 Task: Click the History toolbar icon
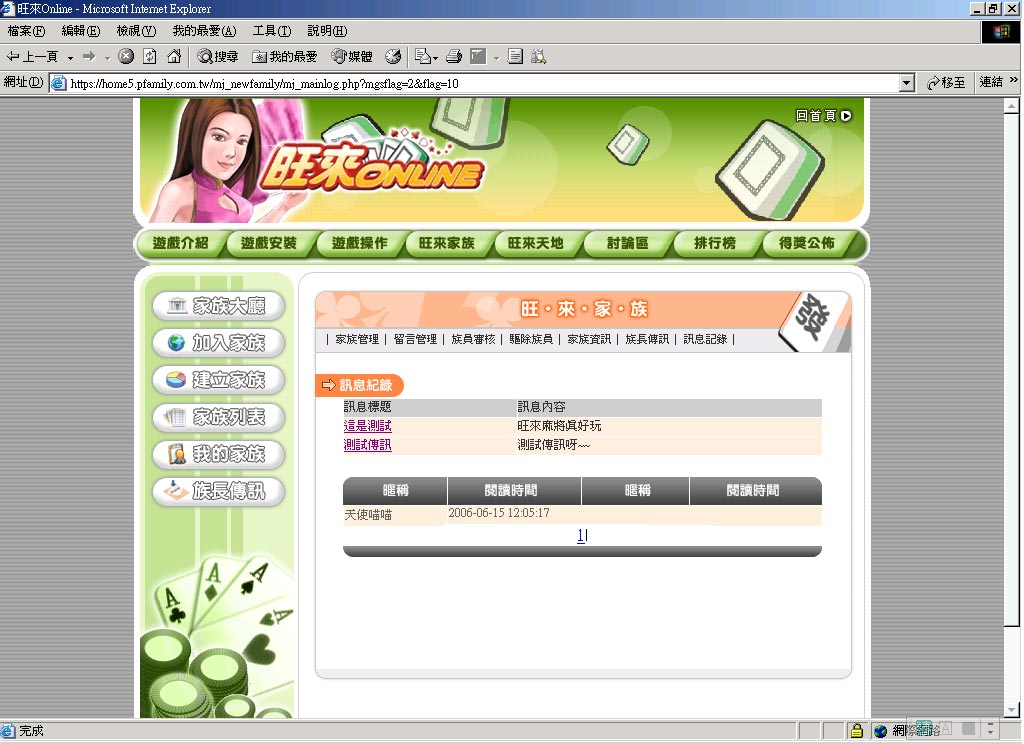[x=393, y=57]
